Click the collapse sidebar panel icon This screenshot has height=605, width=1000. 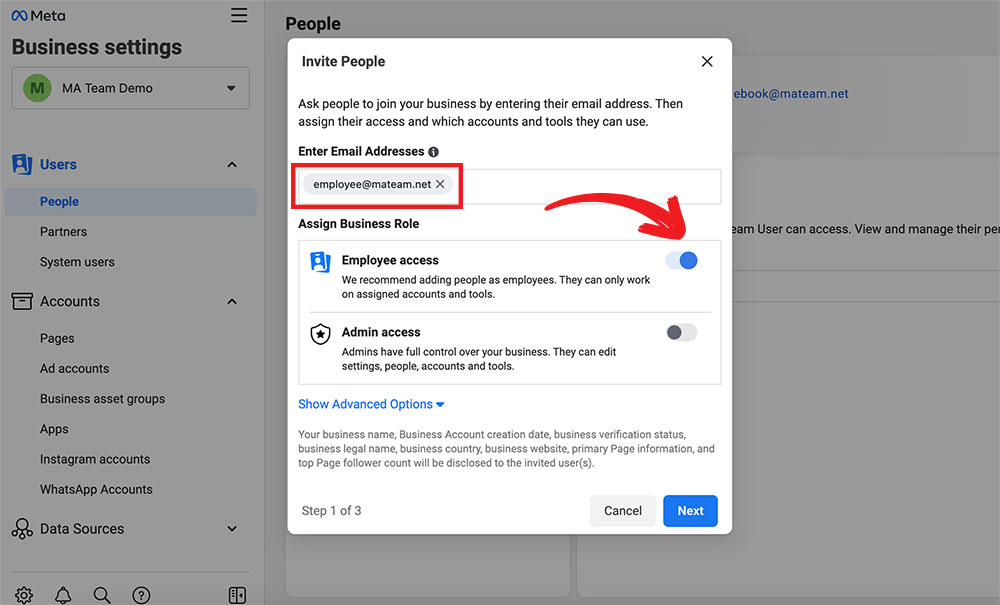tap(237, 595)
